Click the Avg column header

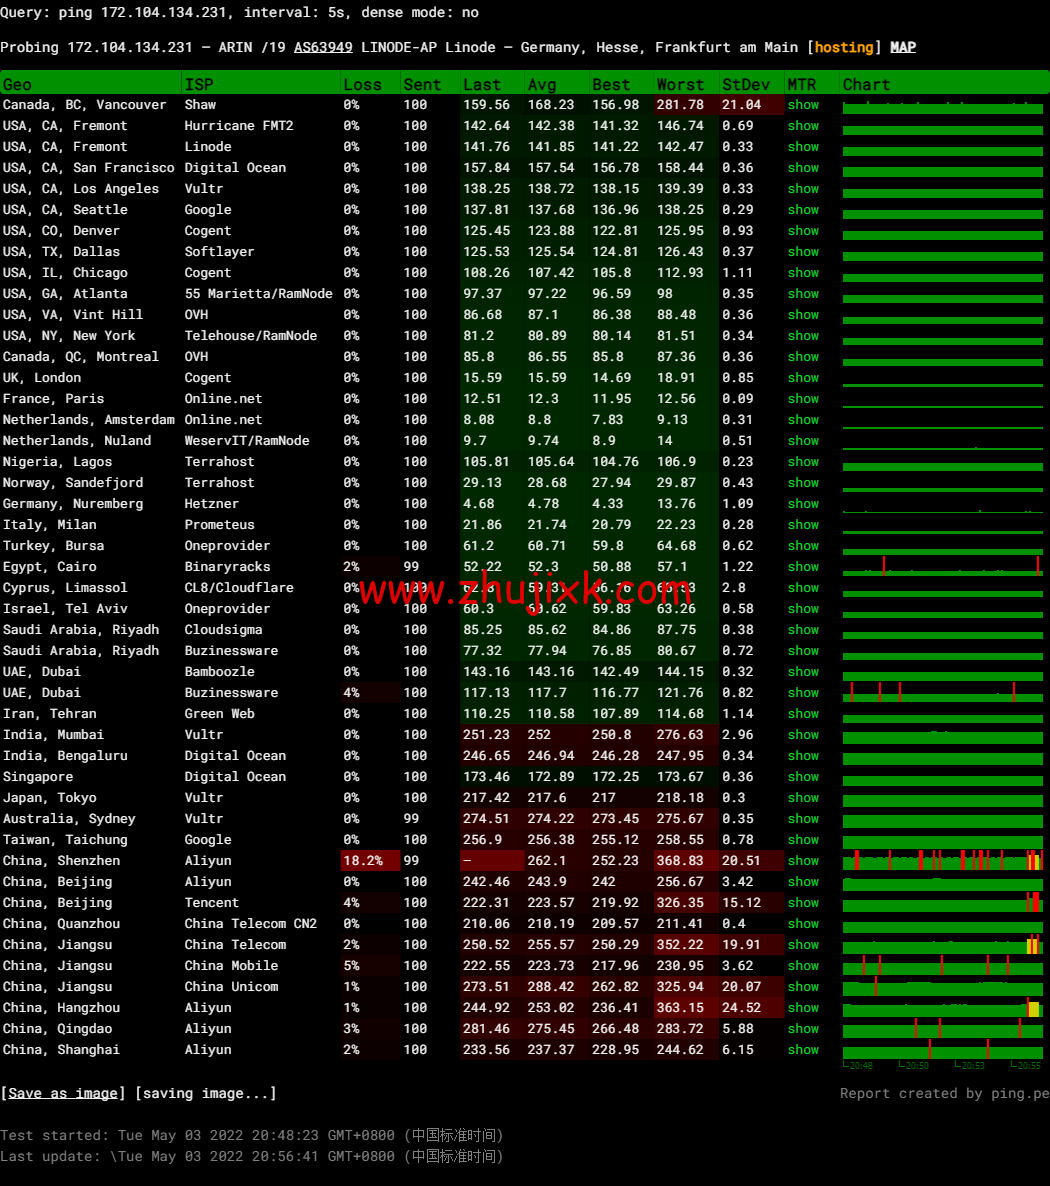click(542, 85)
